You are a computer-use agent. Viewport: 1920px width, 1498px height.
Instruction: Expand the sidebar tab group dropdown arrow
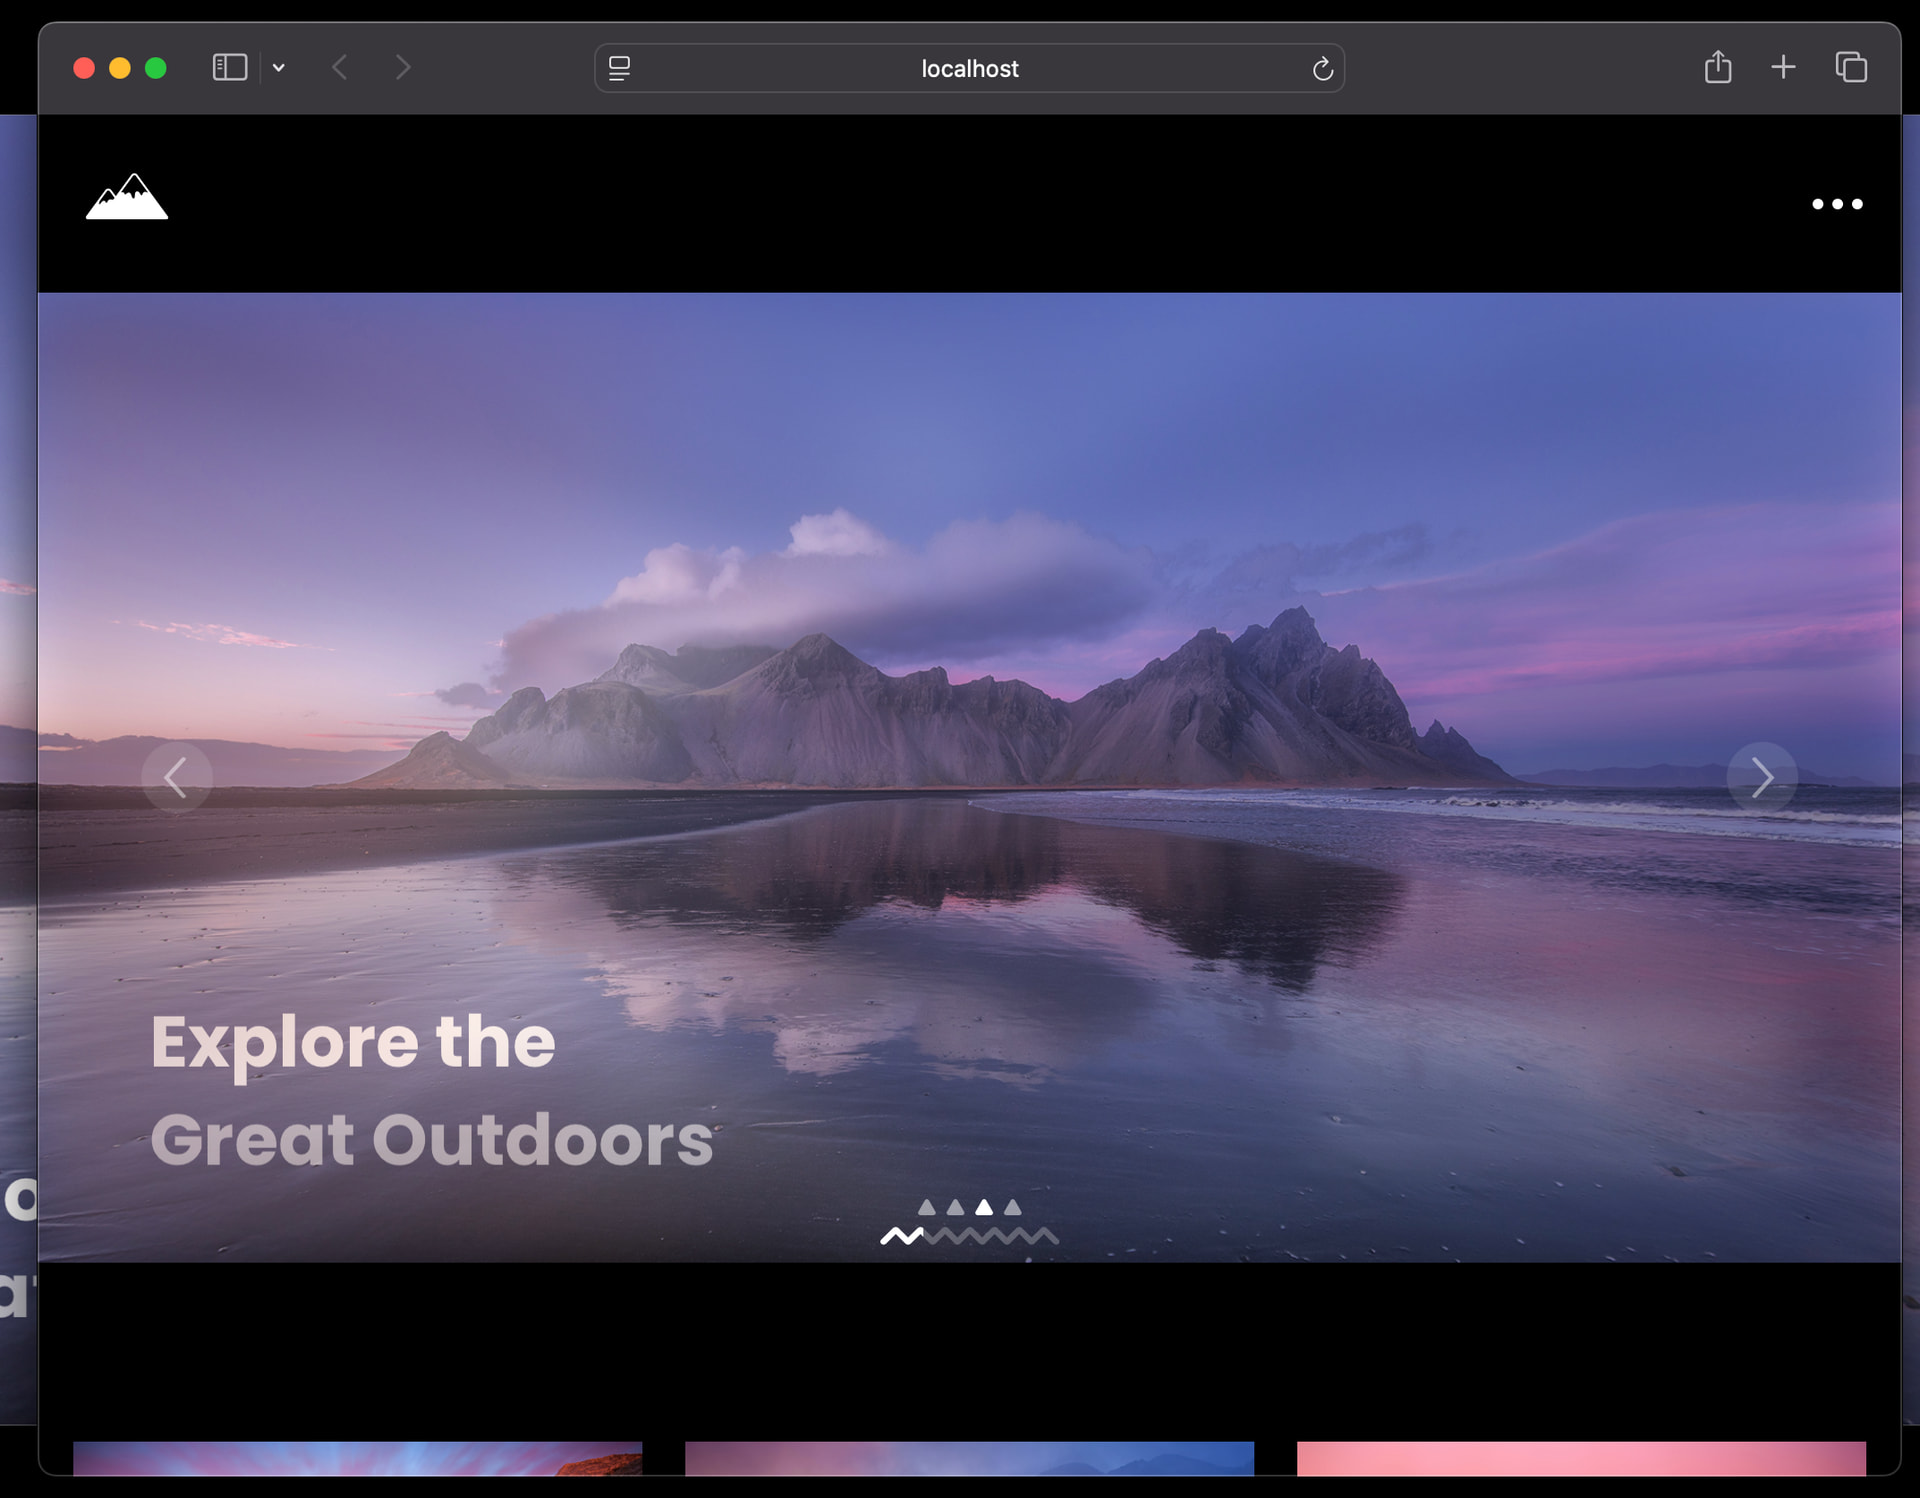pos(279,68)
